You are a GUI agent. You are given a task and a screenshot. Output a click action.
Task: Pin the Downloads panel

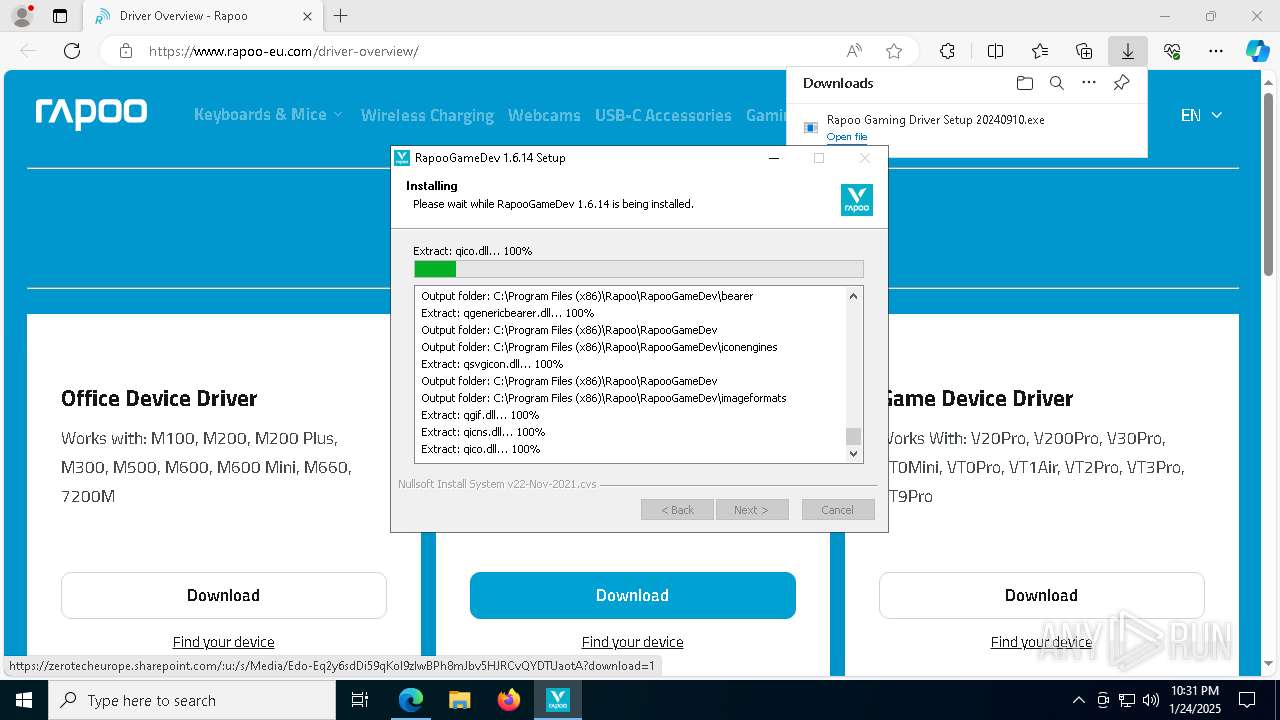[x=1122, y=83]
